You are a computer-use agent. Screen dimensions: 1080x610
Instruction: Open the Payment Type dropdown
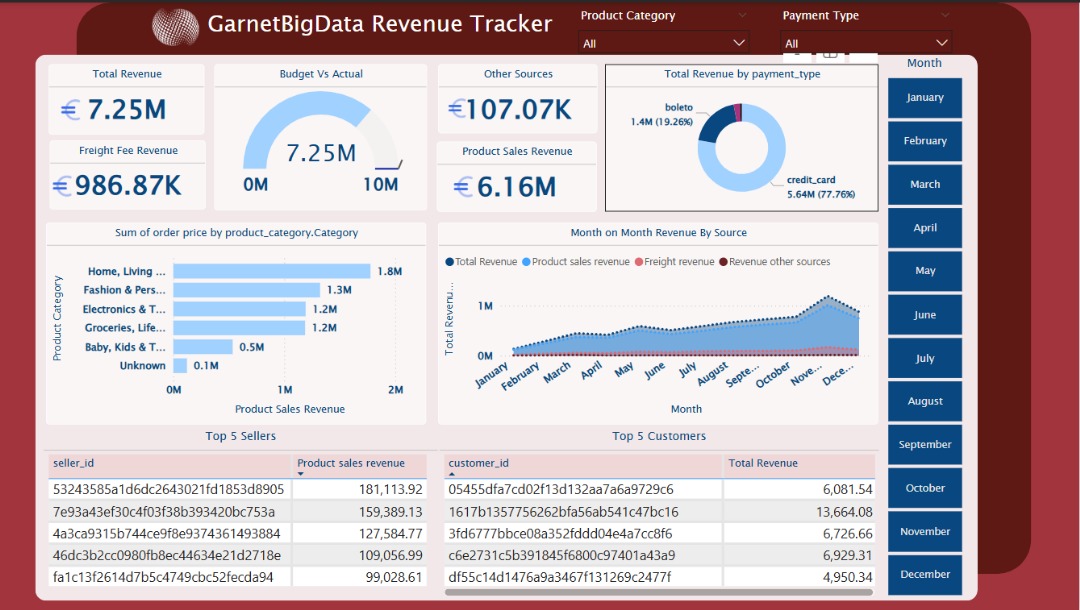(x=866, y=43)
